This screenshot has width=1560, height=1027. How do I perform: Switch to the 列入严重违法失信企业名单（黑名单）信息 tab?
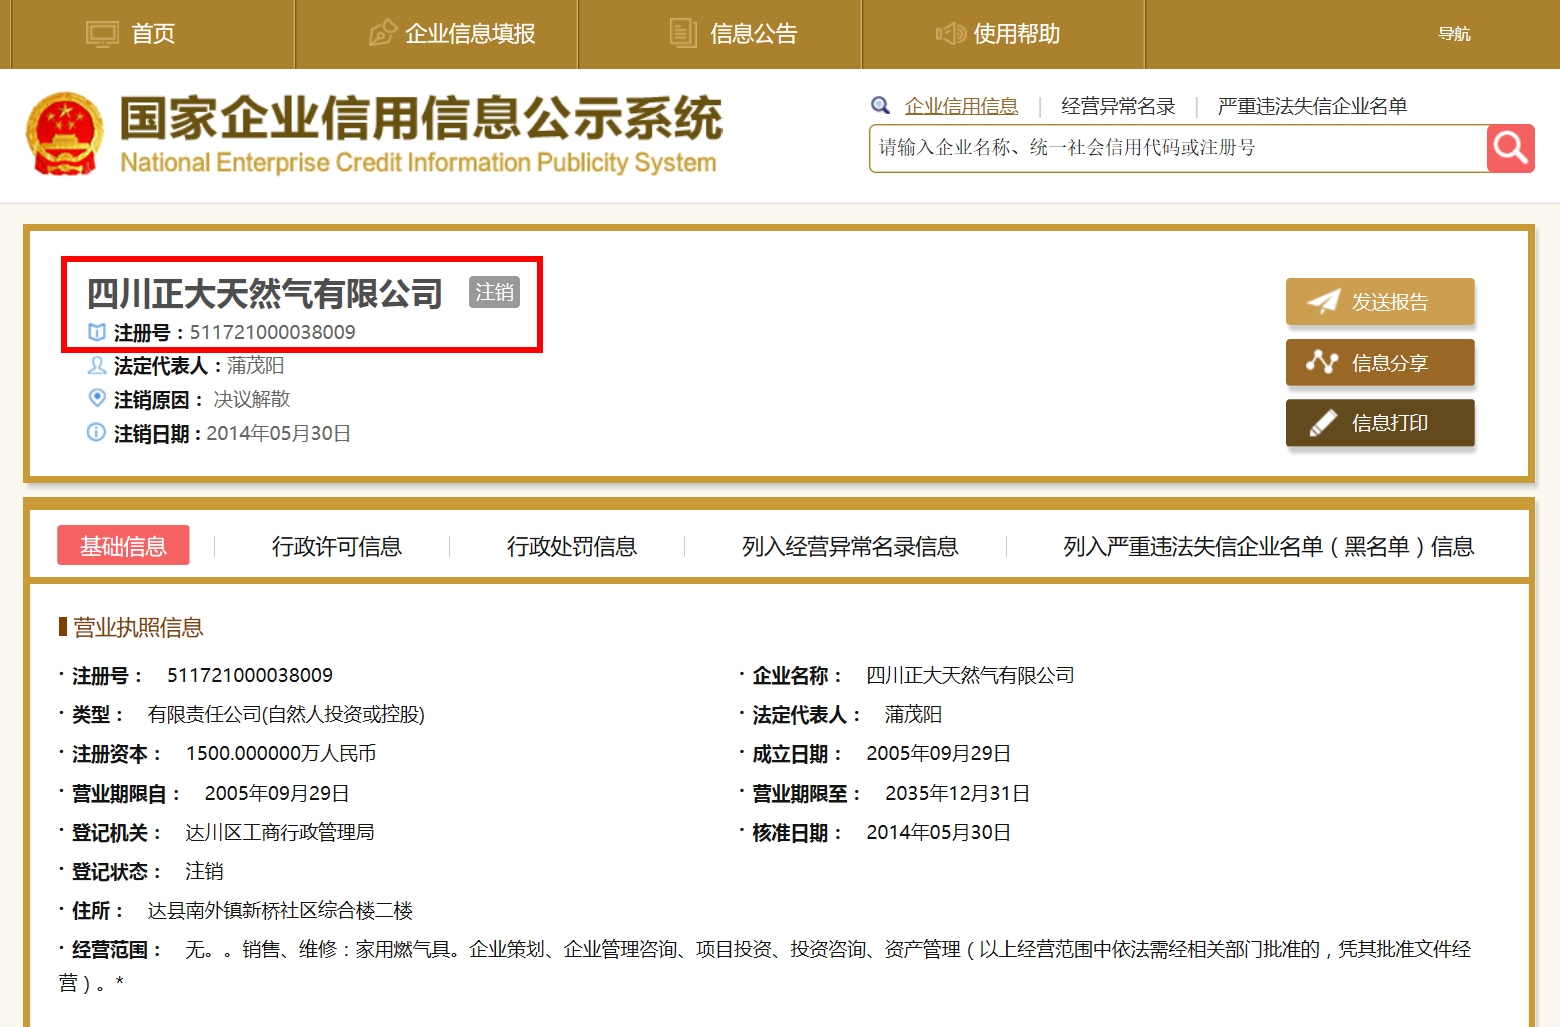[1268, 546]
